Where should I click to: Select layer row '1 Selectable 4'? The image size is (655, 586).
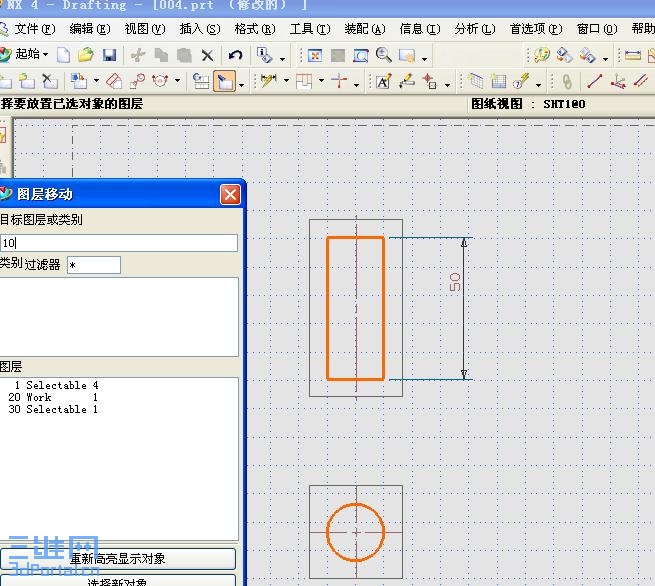[56, 385]
